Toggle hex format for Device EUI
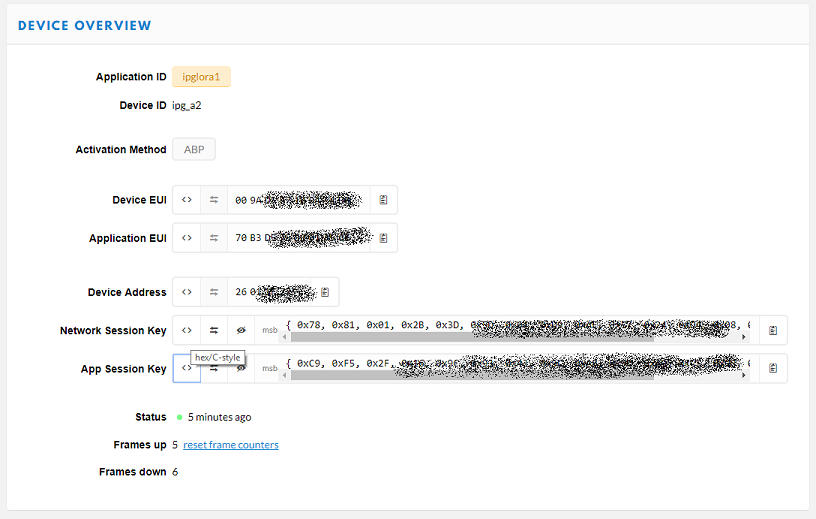 (187, 200)
